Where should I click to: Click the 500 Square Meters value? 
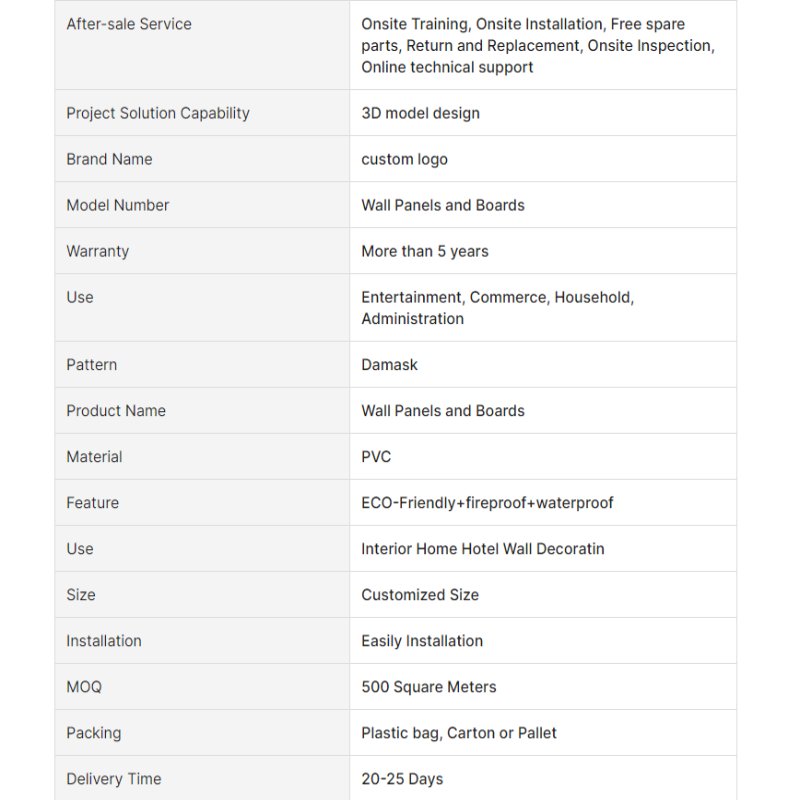pos(429,687)
